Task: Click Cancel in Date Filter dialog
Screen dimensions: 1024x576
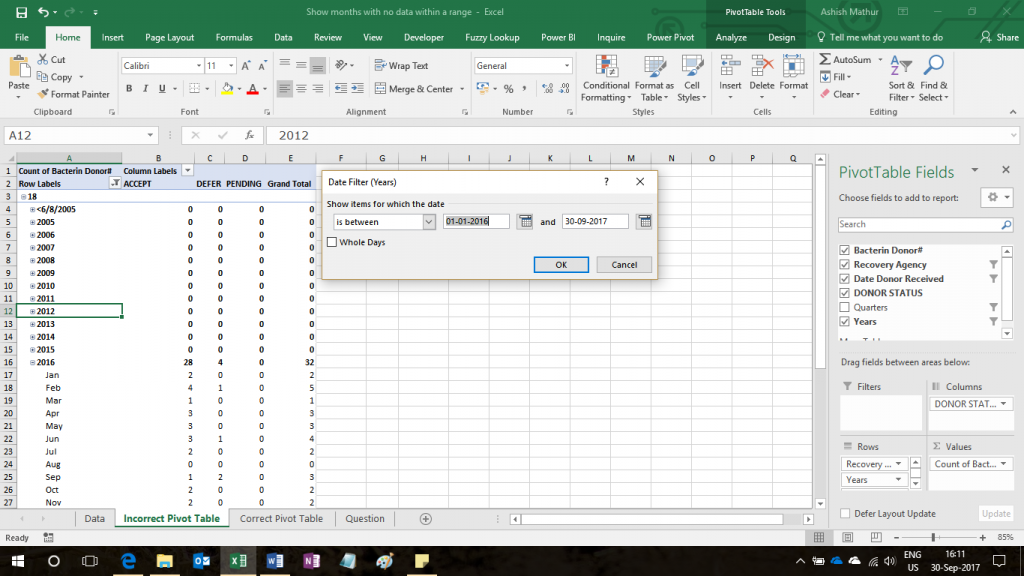Action: coord(624,264)
